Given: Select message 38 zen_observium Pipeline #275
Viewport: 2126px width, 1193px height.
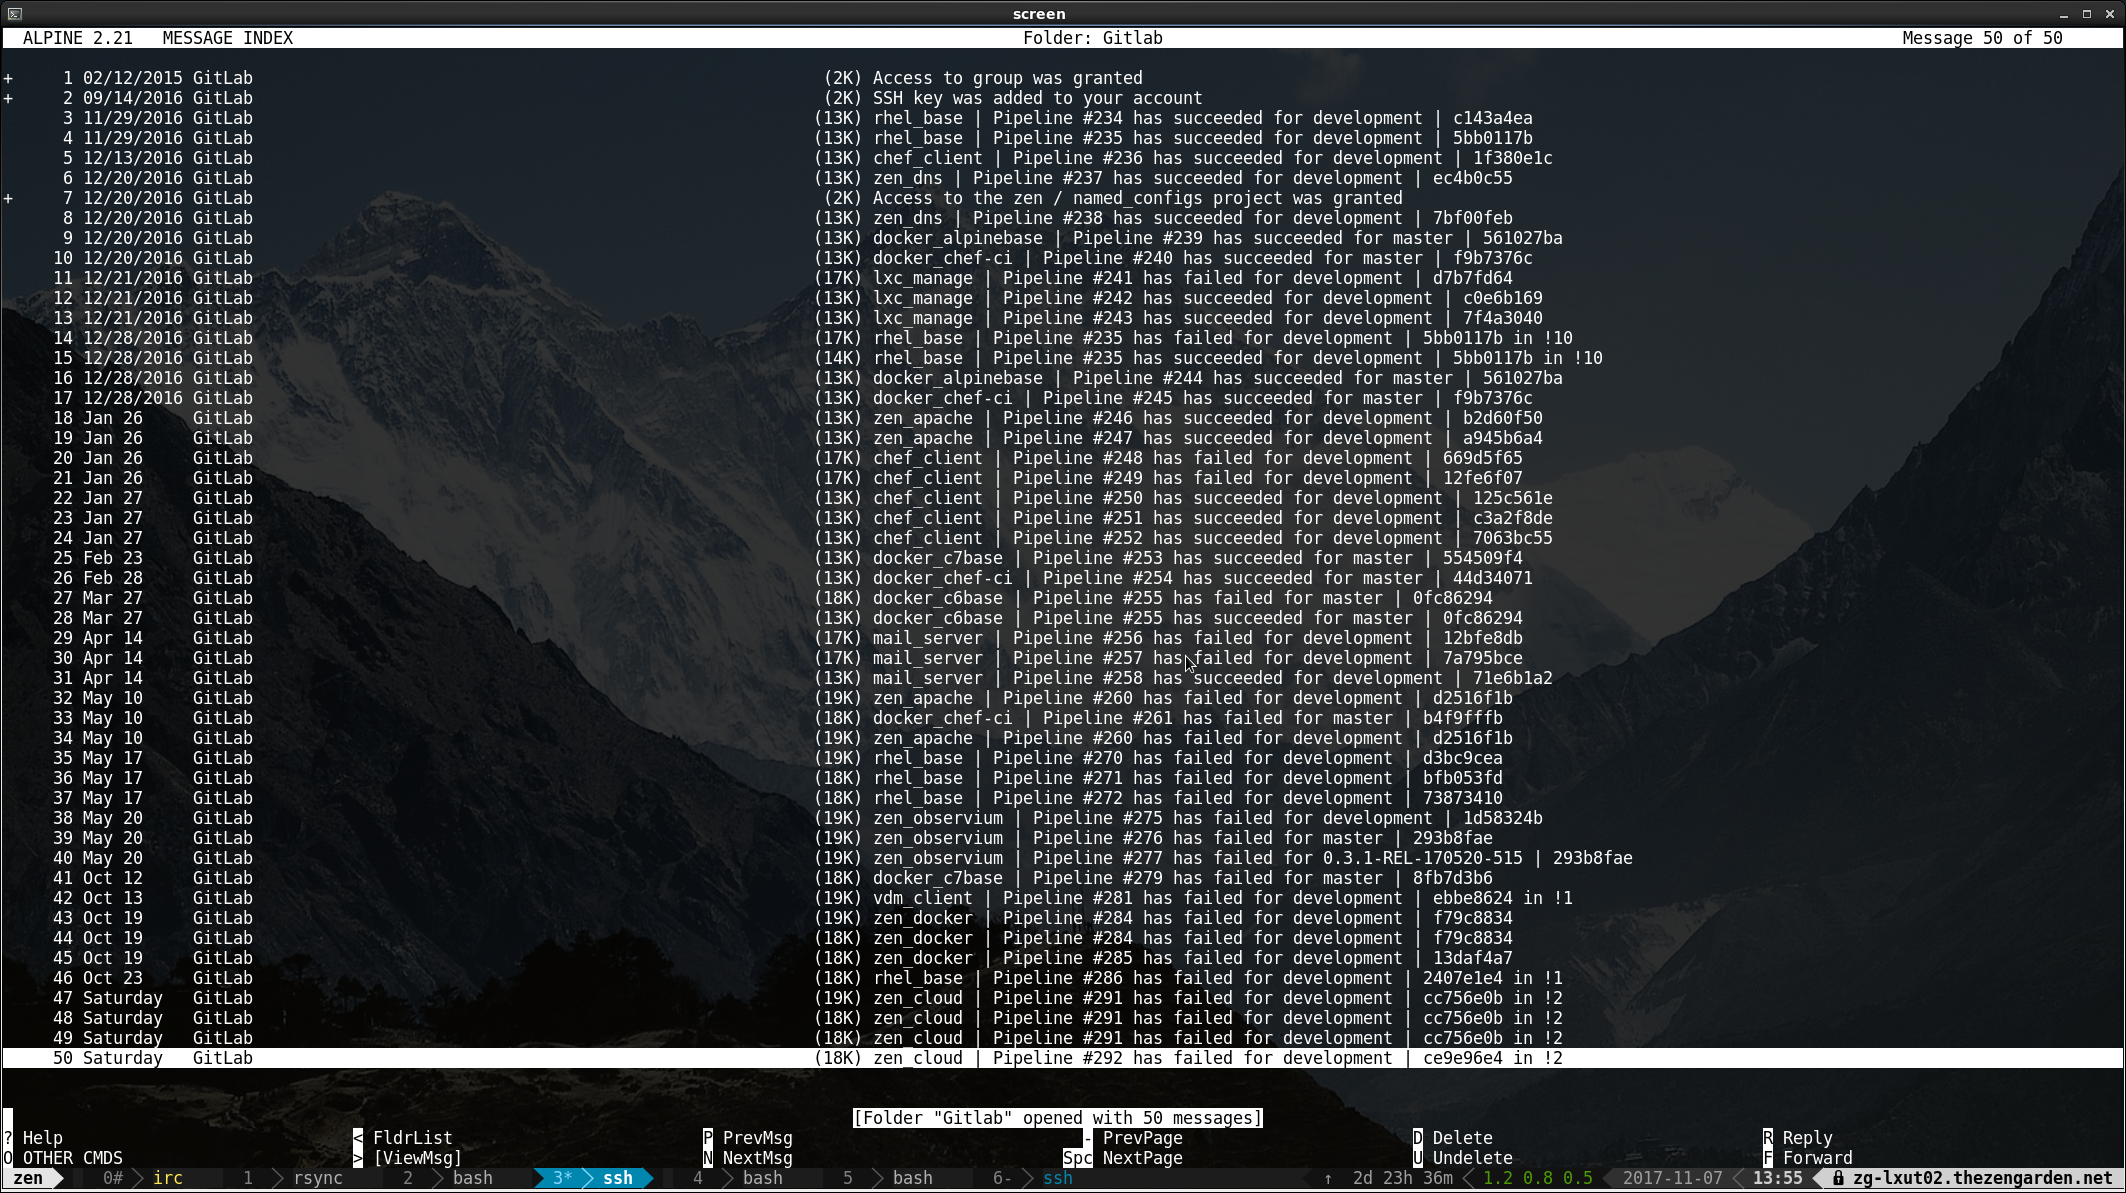Looking at the screenshot, I should pyautogui.click(x=1063, y=818).
